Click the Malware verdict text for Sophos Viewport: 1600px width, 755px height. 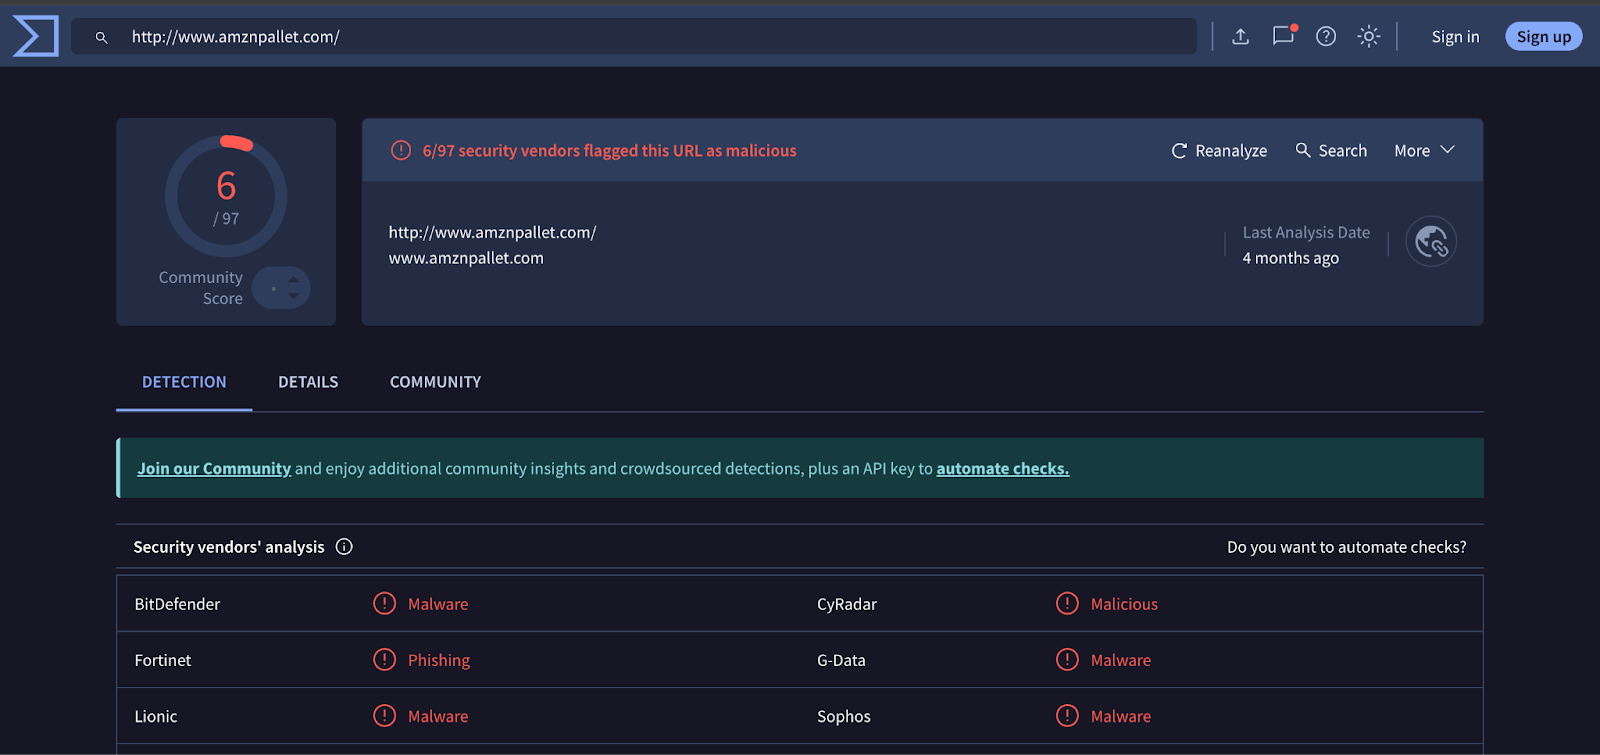[x=1121, y=716]
